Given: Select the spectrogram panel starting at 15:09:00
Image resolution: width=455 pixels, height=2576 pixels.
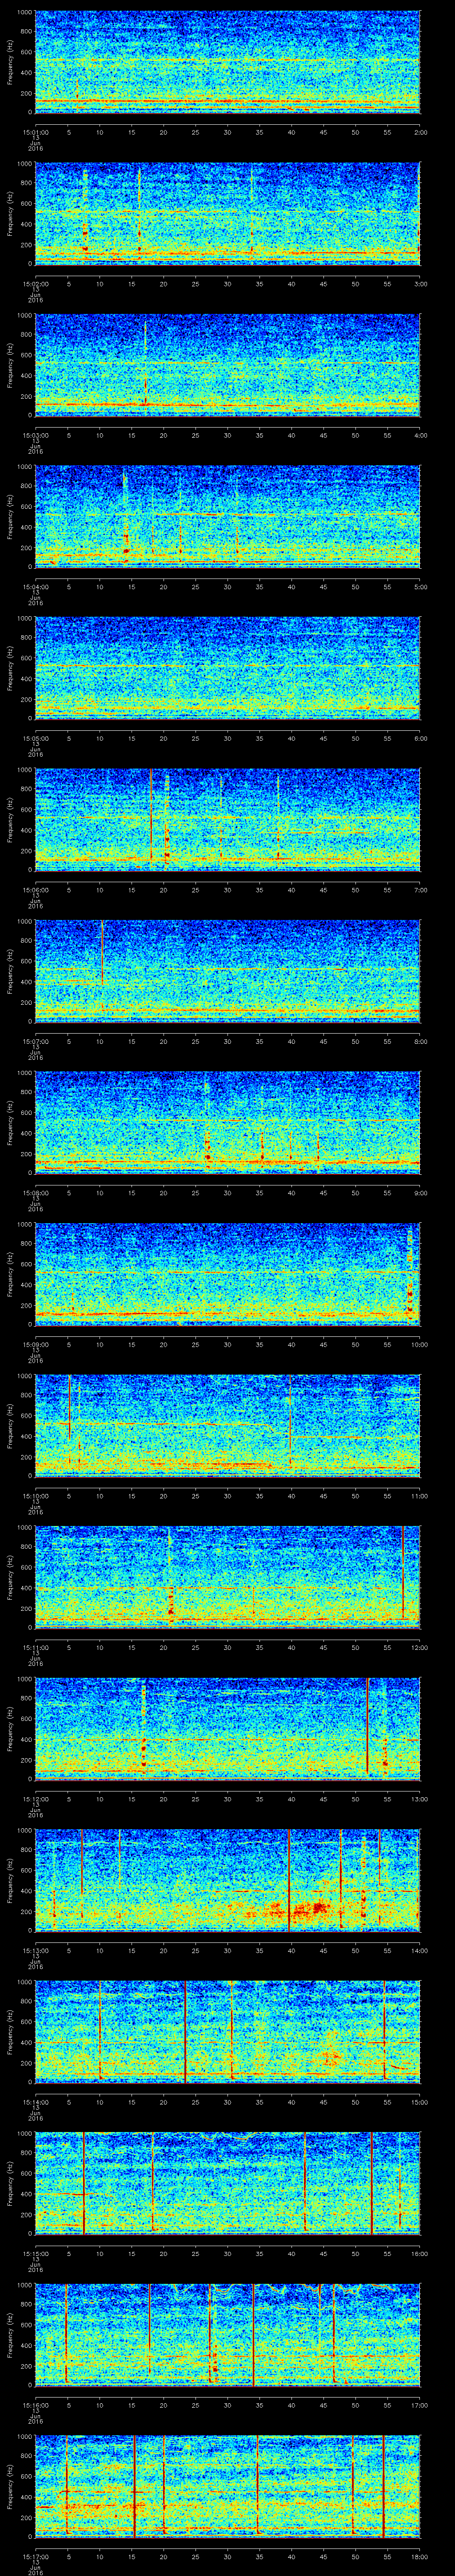Looking at the screenshot, I should pyautogui.click(x=227, y=1273).
